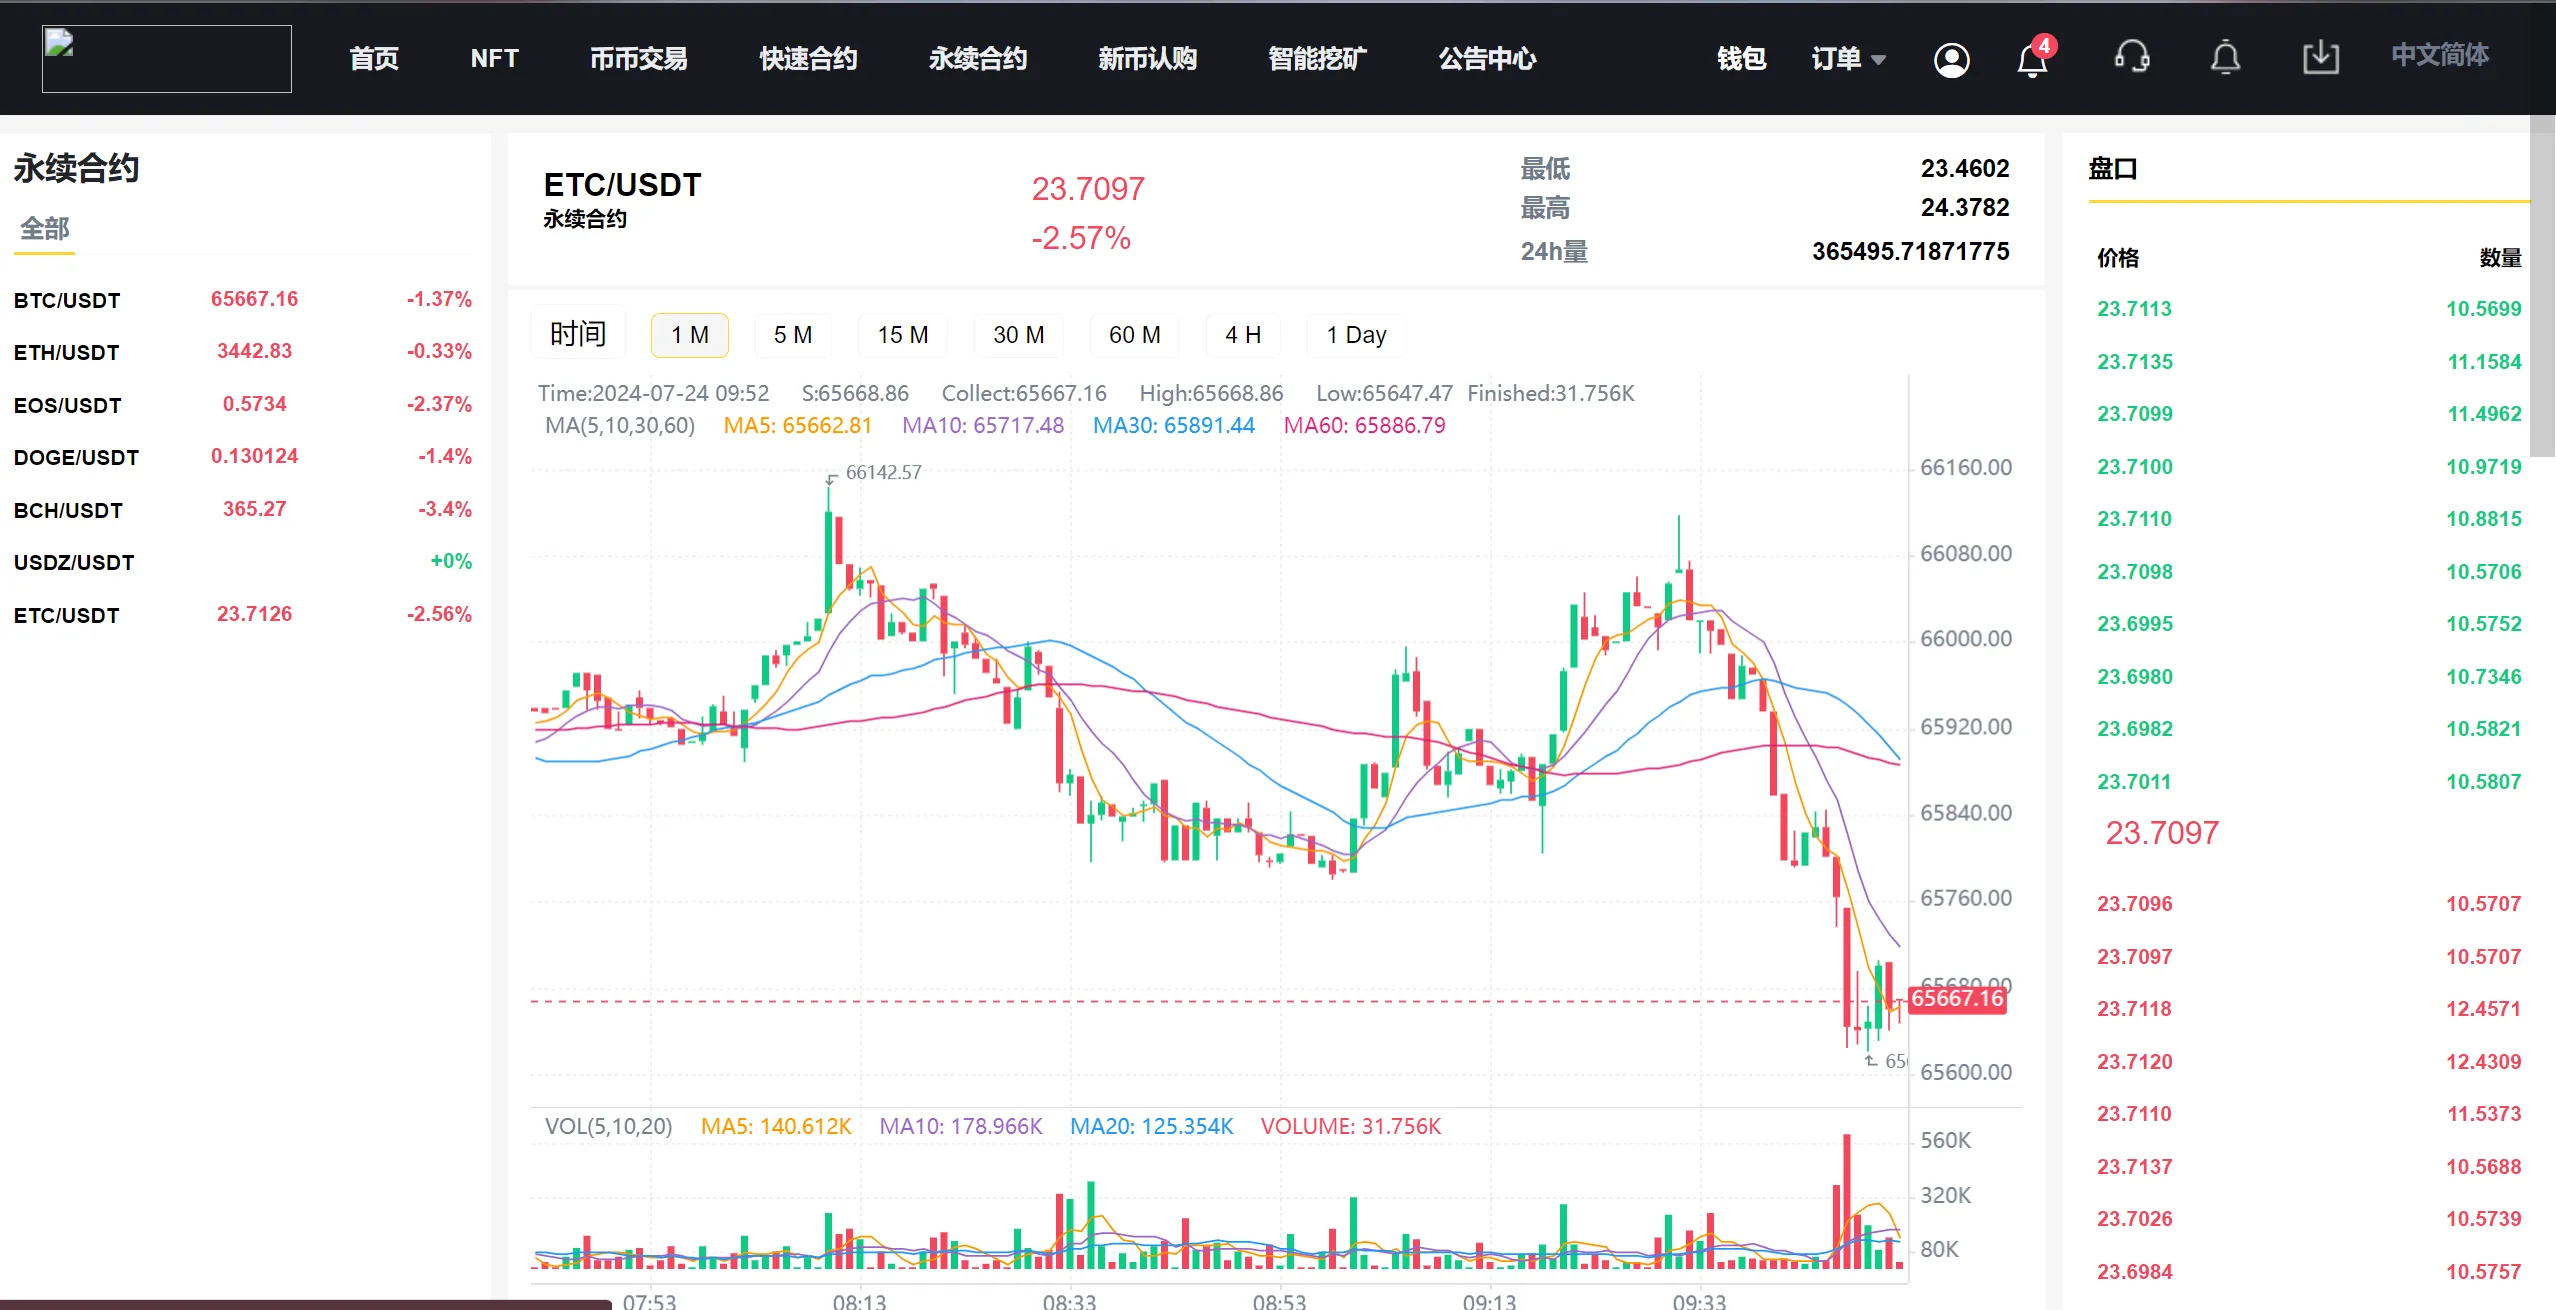Open 永续合约 in navigation bar

click(x=978, y=59)
